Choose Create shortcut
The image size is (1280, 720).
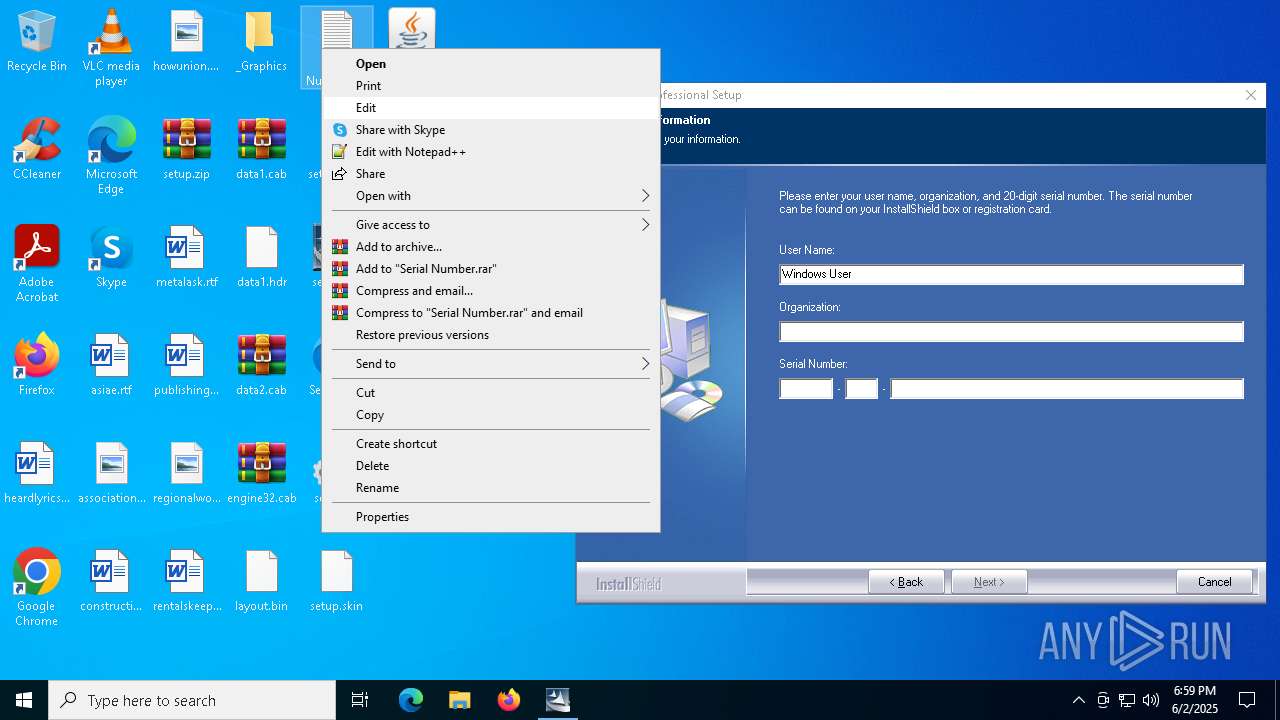[490, 444]
